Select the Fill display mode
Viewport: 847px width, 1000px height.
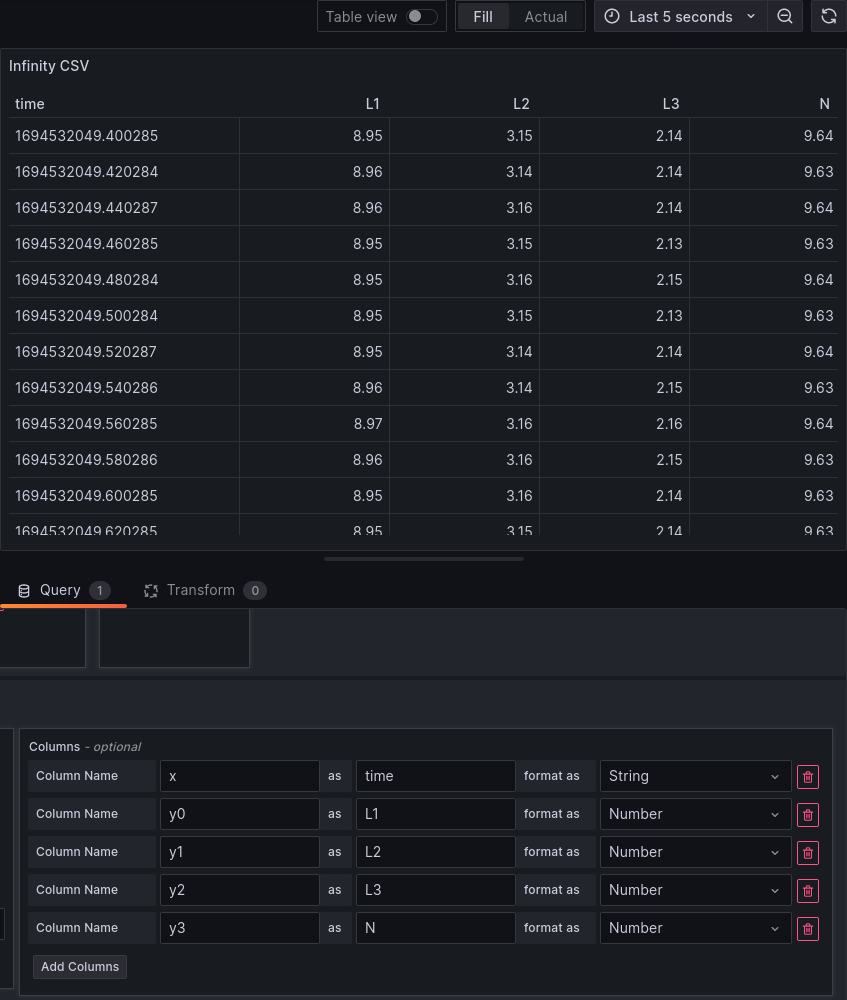pyautogui.click(x=483, y=16)
